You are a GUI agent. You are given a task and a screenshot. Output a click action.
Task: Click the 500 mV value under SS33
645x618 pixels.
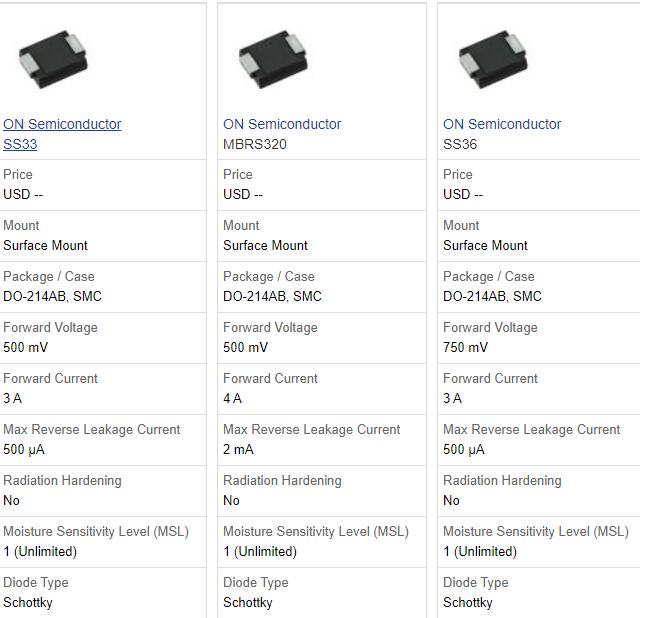[25, 347]
